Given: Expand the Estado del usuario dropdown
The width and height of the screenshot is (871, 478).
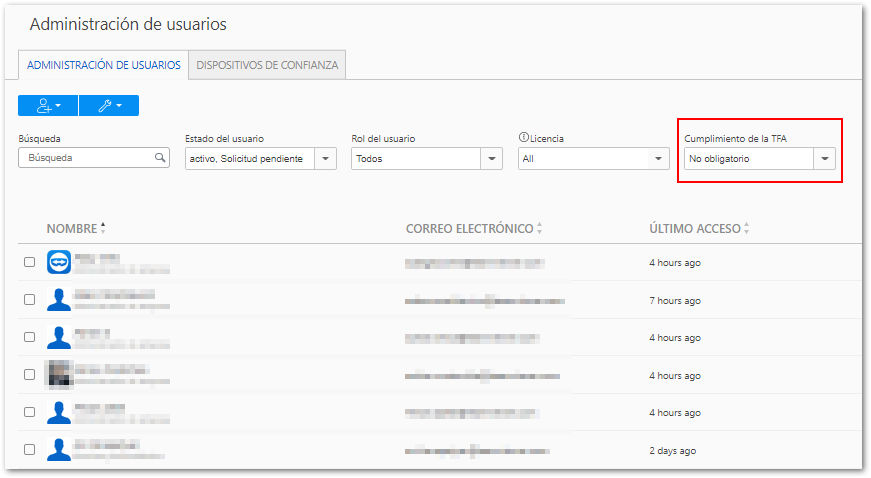Looking at the screenshot, I should [326, 159].
